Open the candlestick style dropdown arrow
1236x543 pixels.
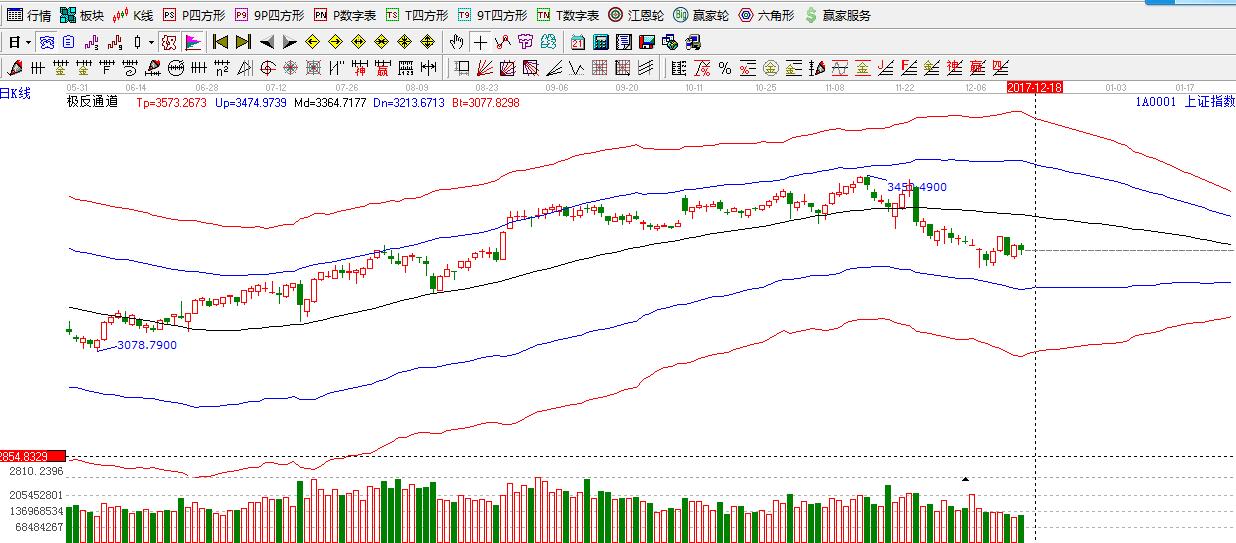(x=151, y=42)
